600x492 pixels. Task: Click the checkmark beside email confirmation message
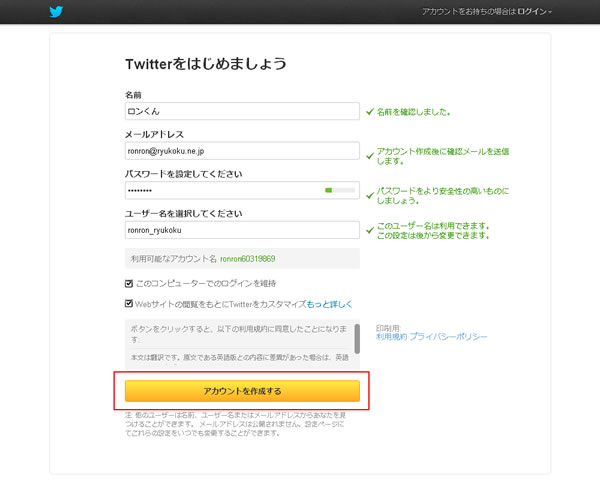(370, 156)
